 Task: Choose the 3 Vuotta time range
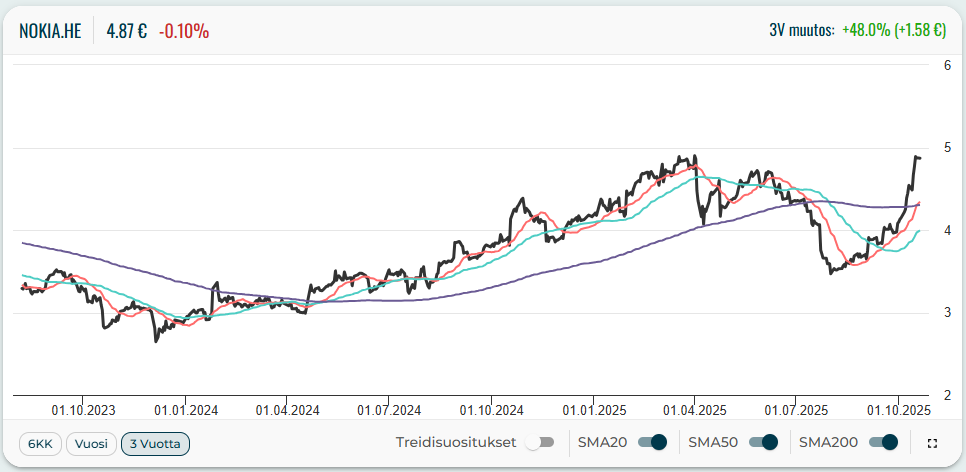pyautogui.click(x=155, y=443)
